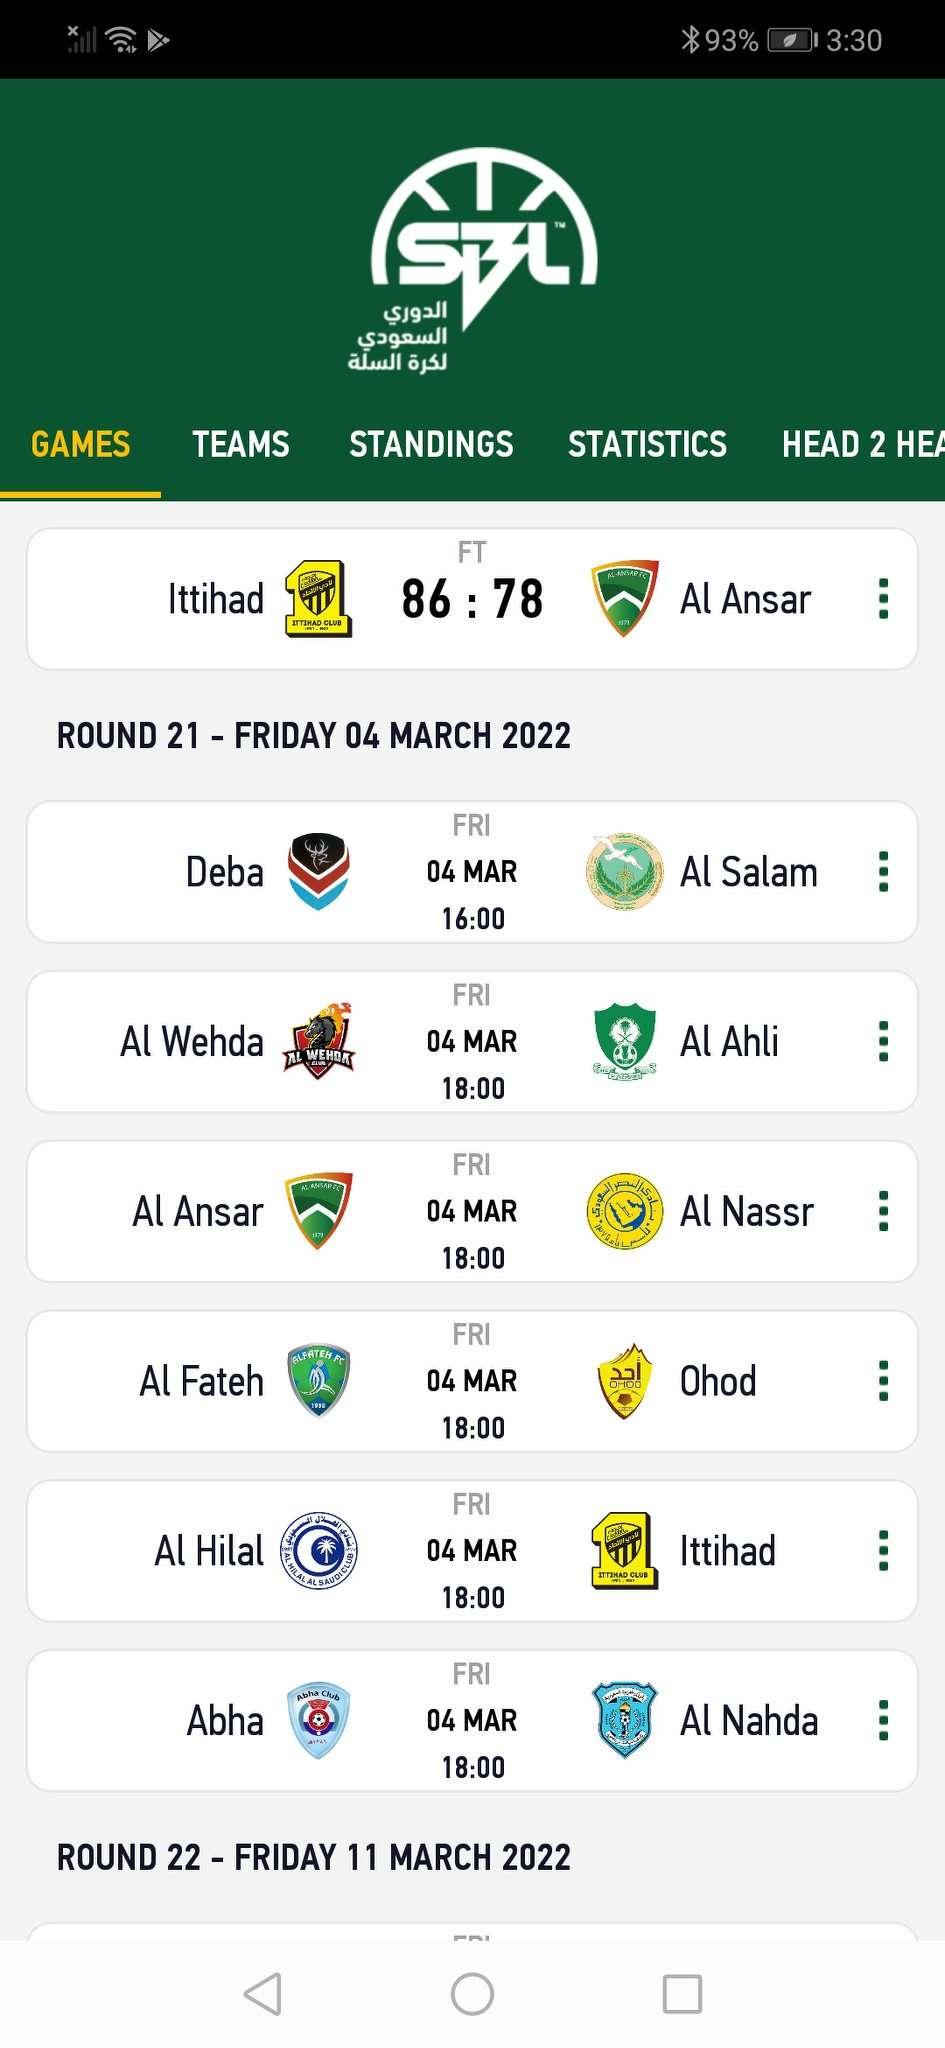Open the Al Hilal club emblem

pyautogui.click(x=319, y=1551)
